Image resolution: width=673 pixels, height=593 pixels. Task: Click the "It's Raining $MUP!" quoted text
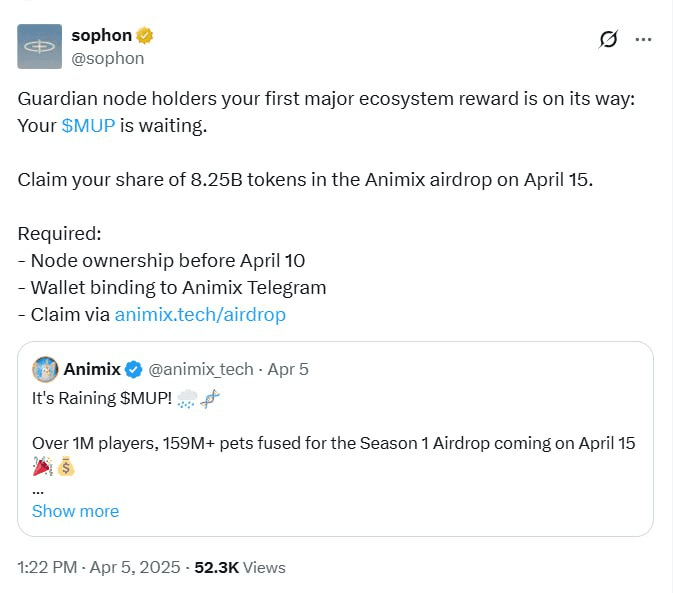point(100,397)
